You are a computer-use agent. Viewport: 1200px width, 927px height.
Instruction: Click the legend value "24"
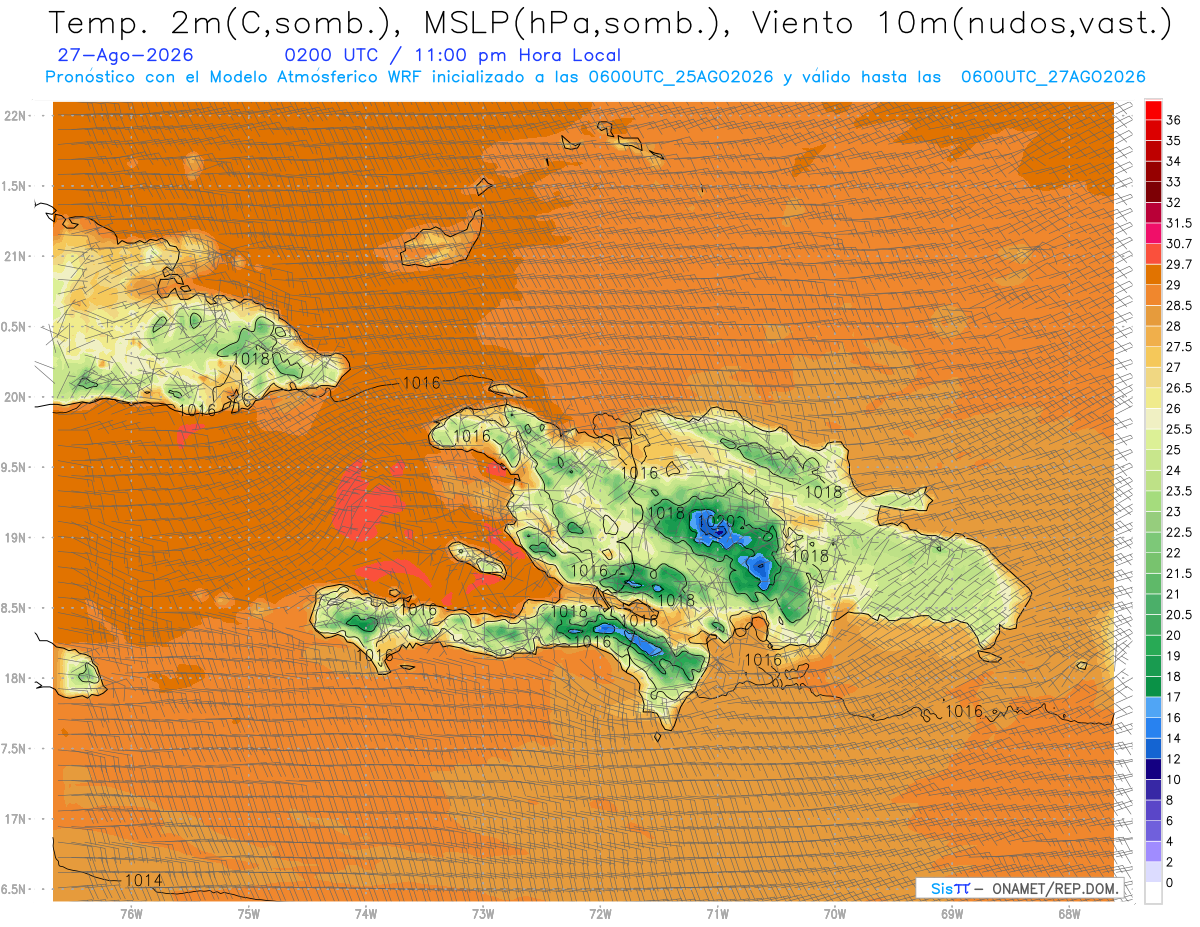[1174, 470]
